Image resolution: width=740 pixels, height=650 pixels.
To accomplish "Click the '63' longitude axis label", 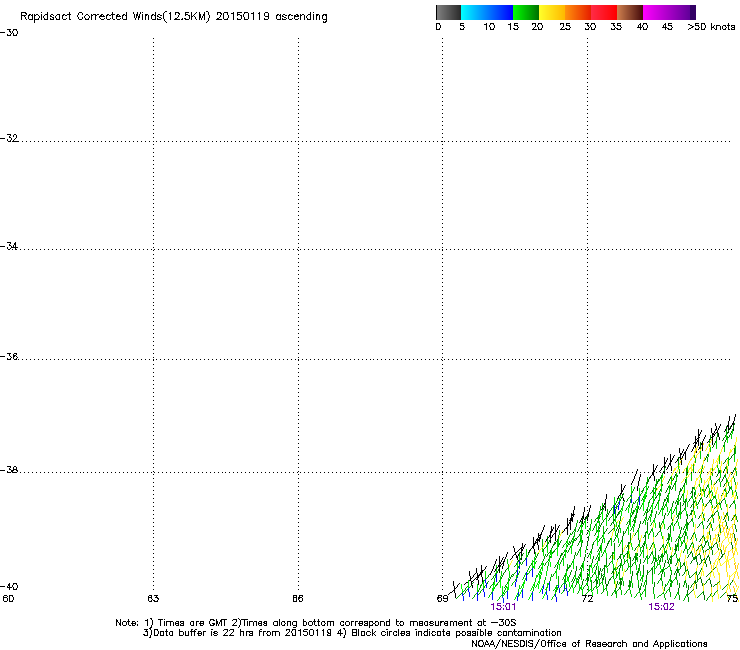I will [x=153, y=599].
